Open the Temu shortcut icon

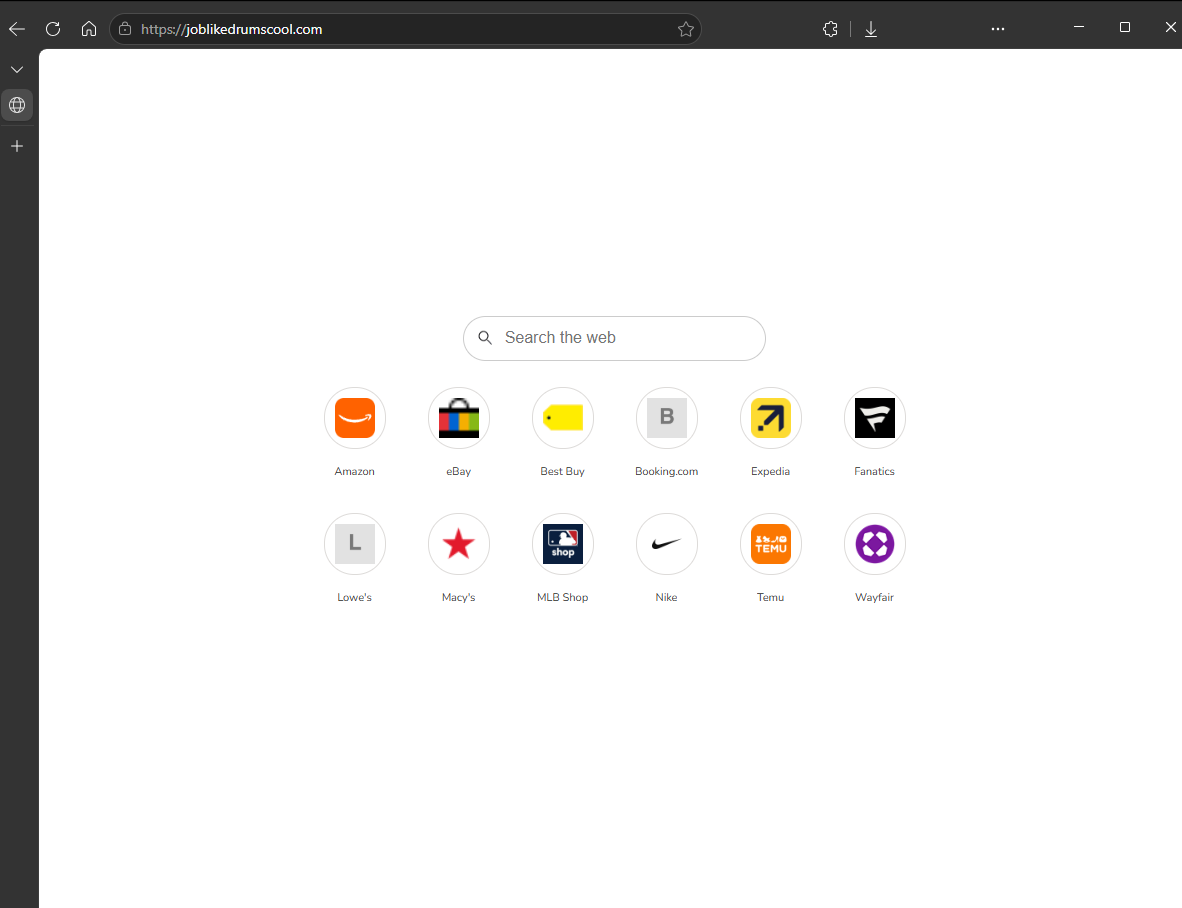click(x=771, y=544)
